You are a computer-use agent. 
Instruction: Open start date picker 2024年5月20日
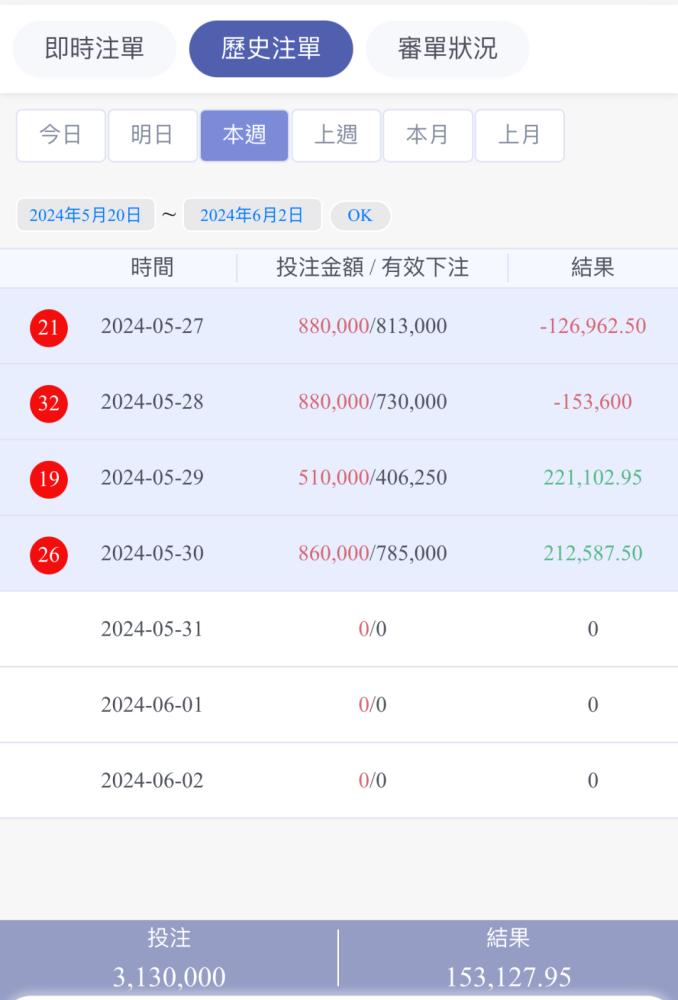tap(85, 215)
